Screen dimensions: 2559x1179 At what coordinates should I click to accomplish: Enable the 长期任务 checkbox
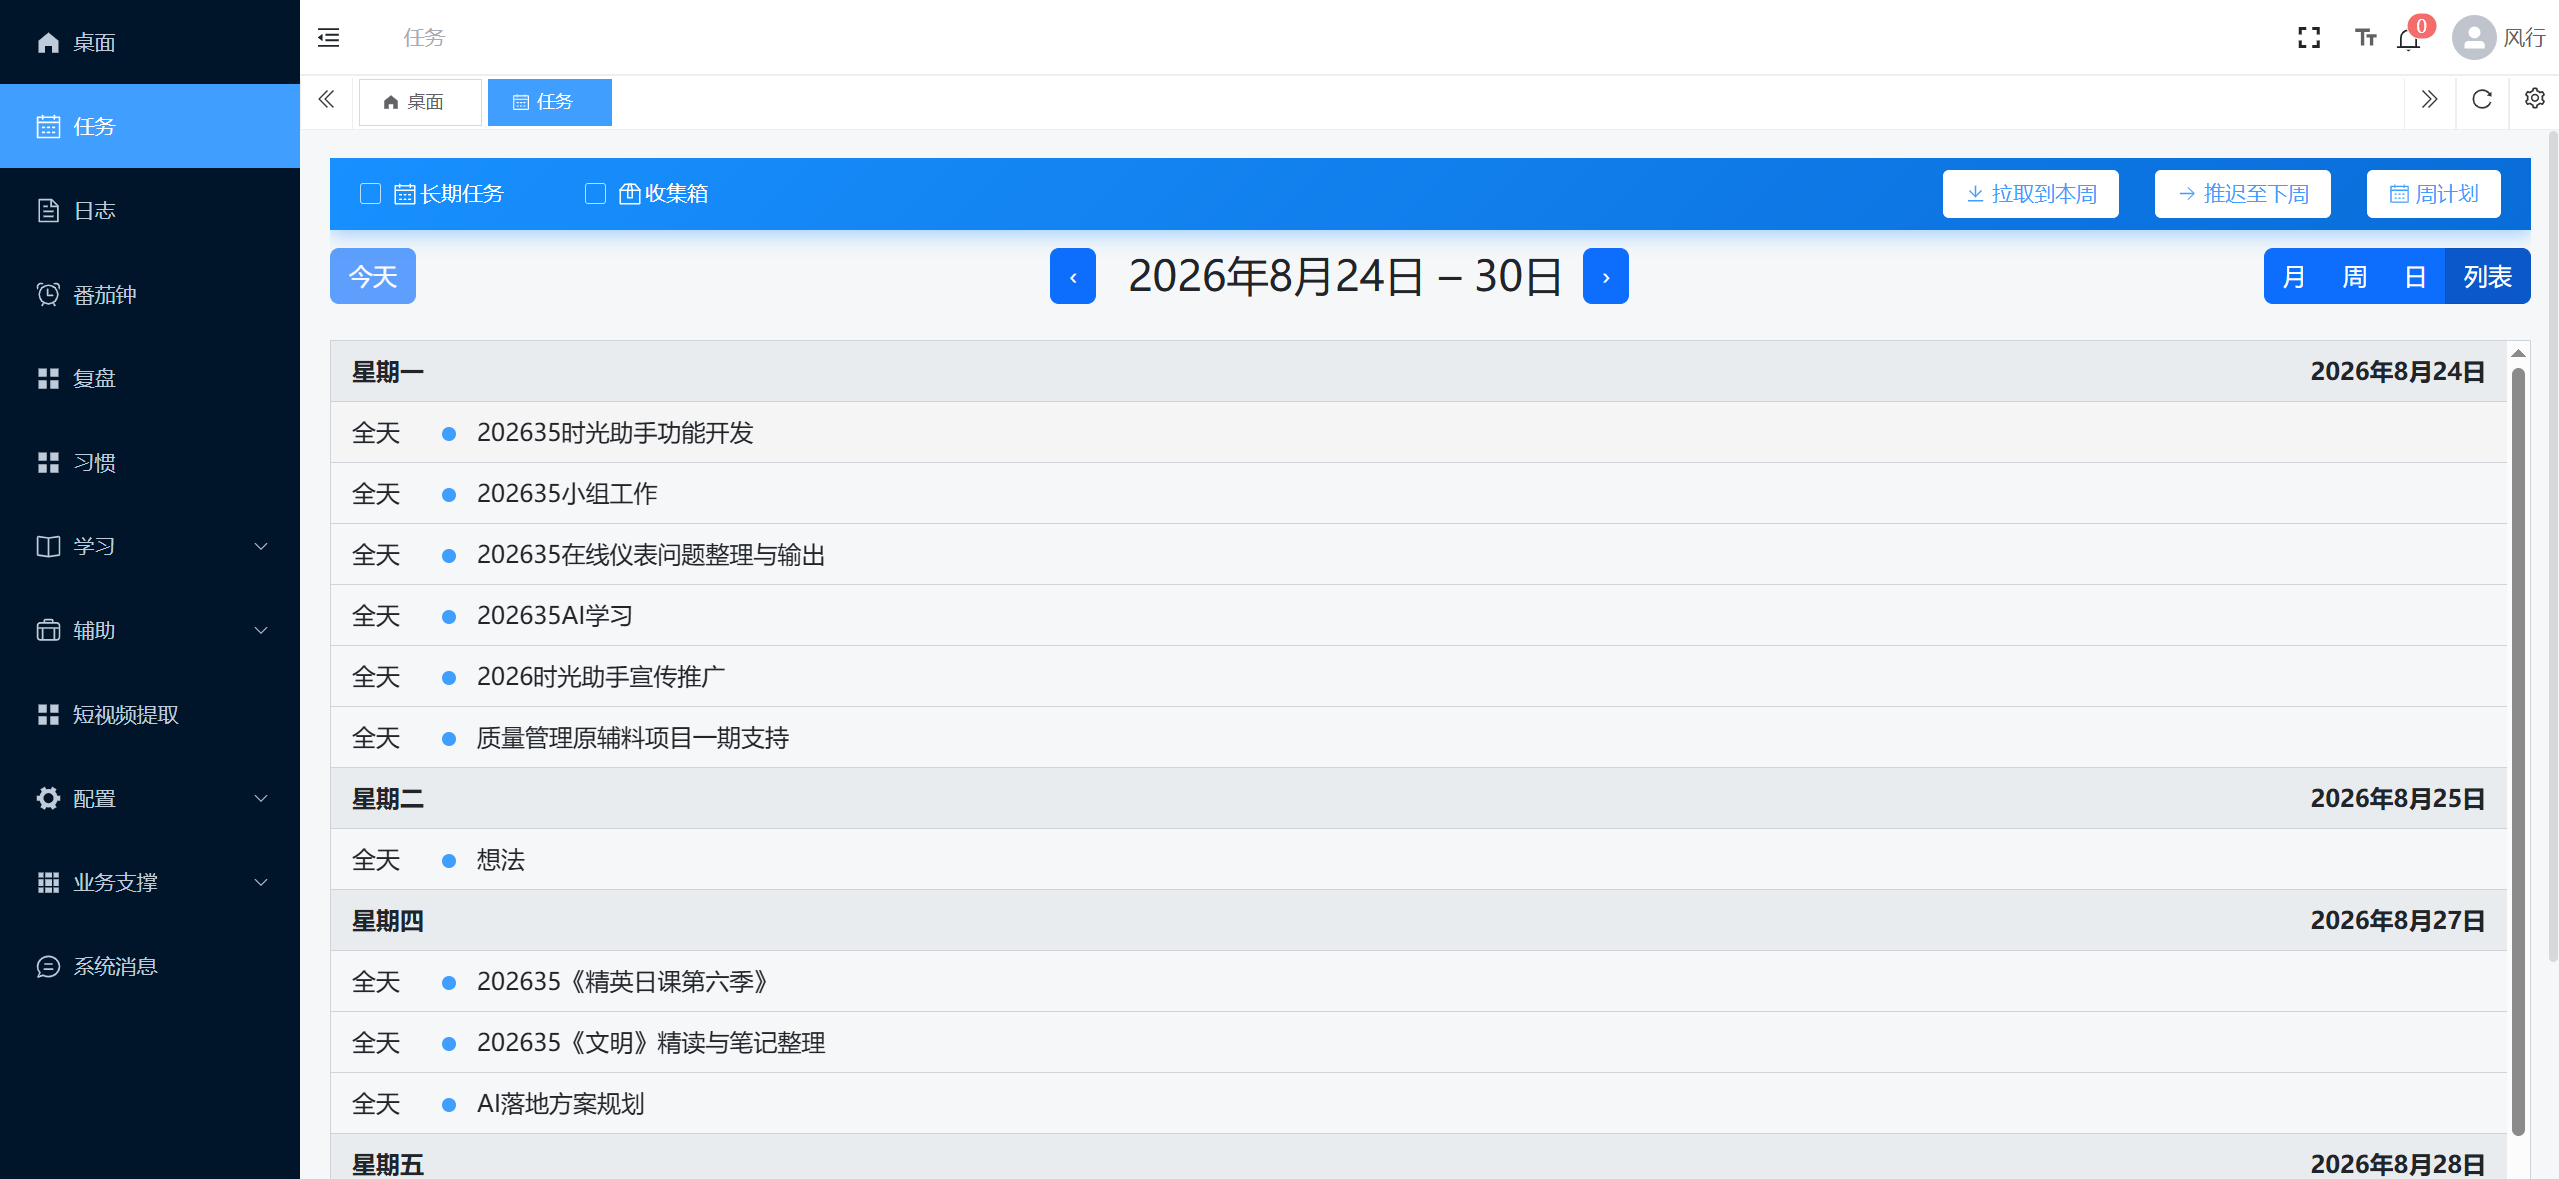click(x=371, y=193)
